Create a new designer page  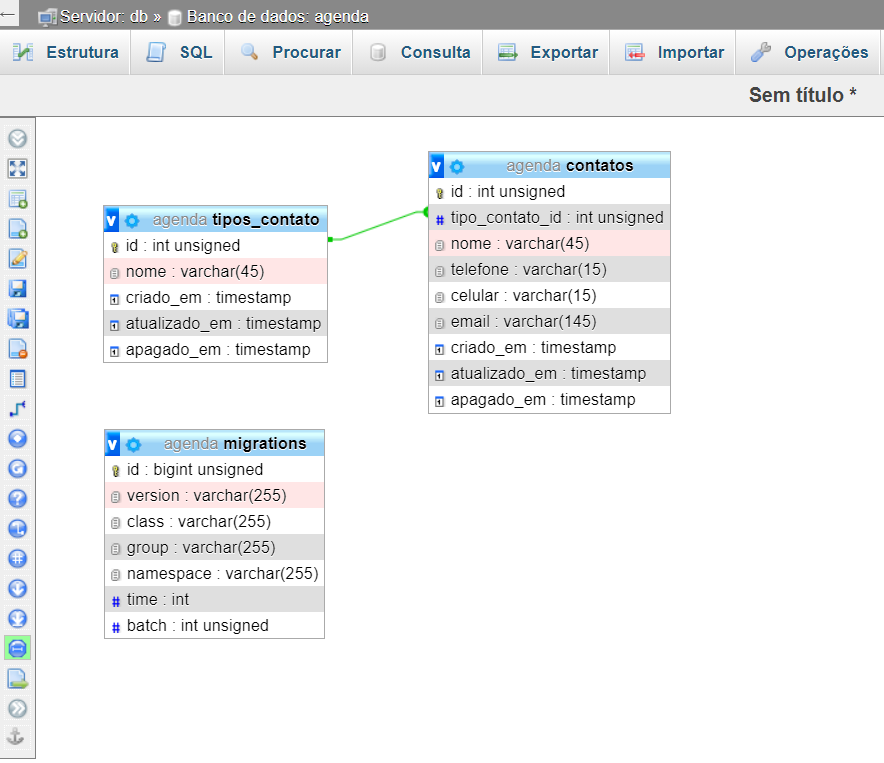(17, 228)
